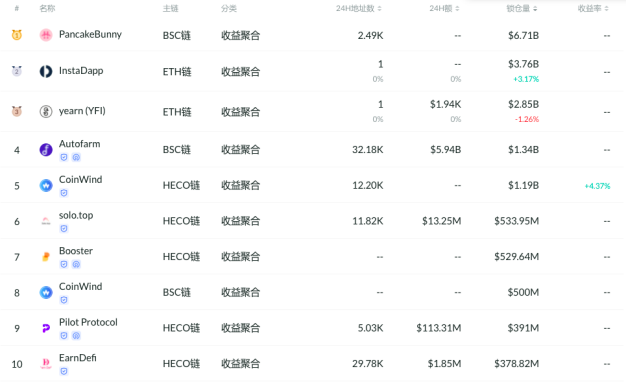Click the InstaDapp logo icon
The image size is (626, 382).
(46, 71)
